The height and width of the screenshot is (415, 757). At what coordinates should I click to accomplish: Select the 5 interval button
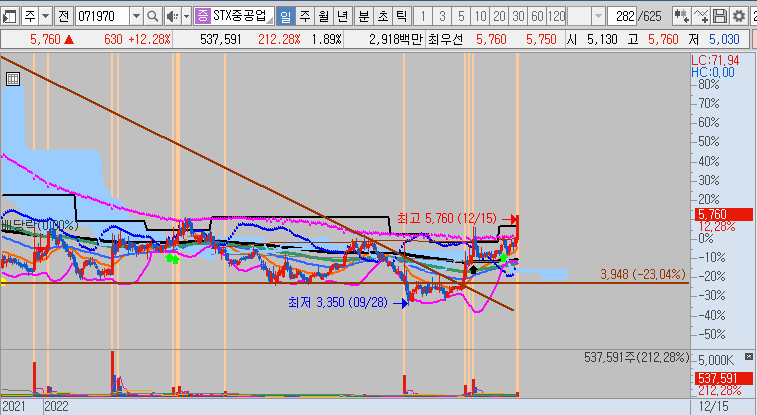461,16
